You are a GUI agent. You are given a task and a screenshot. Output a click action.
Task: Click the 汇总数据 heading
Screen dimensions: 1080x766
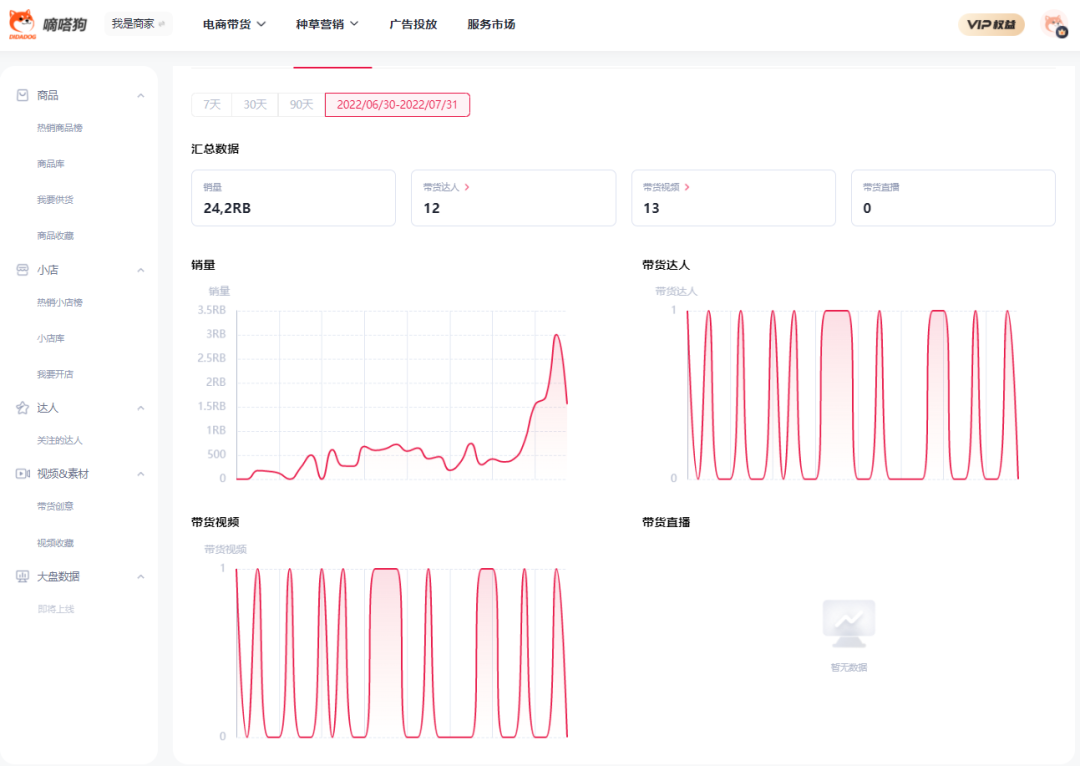[x=215, y=149]
